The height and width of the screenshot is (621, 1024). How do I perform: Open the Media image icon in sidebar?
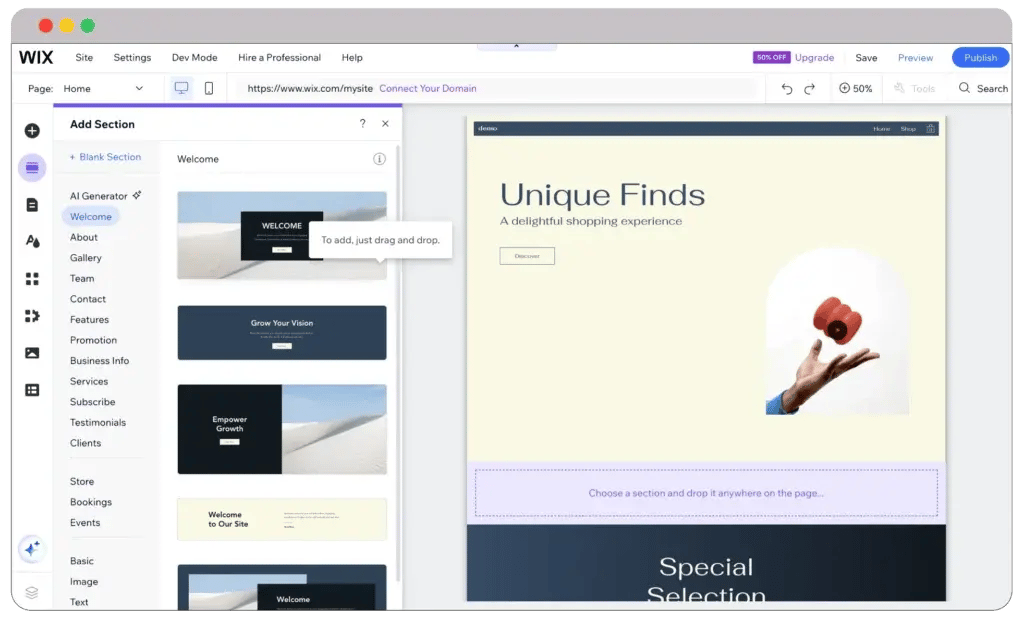[x=32, y=353]
